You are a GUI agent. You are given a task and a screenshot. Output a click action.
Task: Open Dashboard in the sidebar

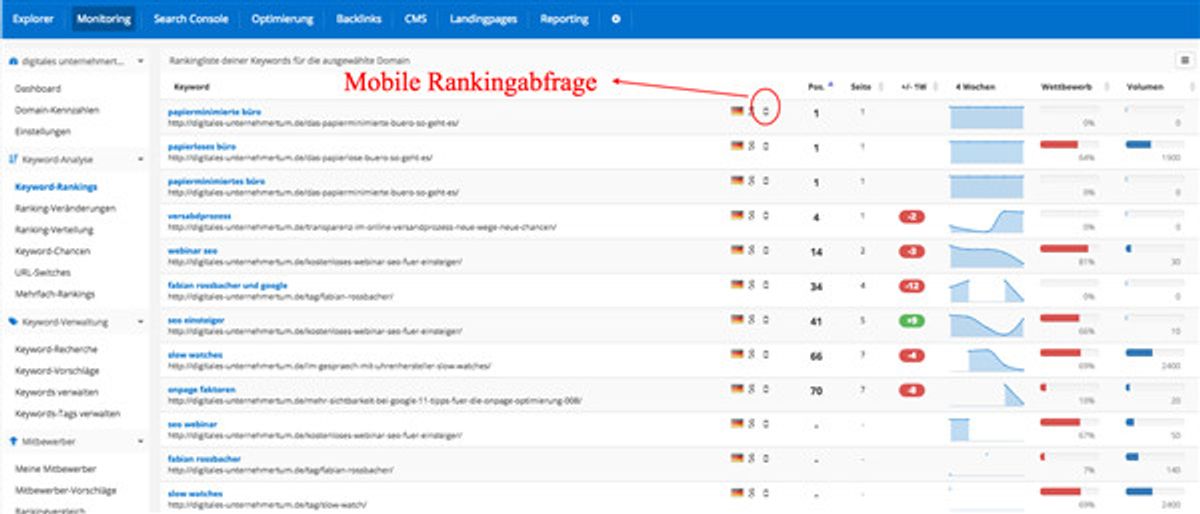pos(38,89)
